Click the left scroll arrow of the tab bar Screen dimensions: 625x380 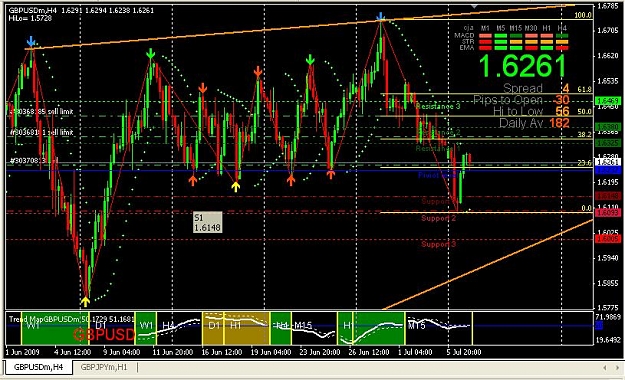point(605,367)
